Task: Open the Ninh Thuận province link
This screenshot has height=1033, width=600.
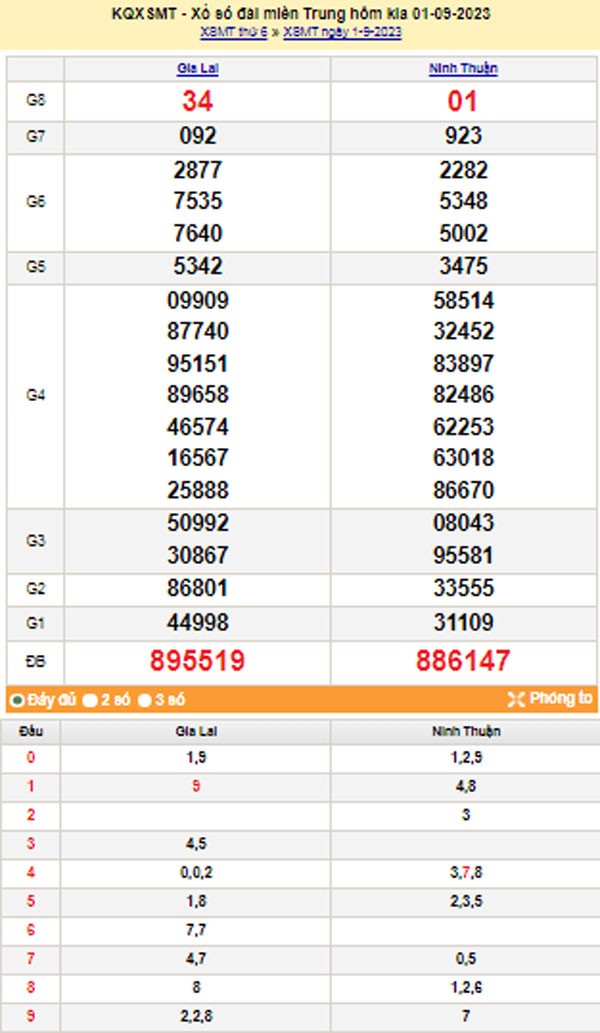Action: click(463, 69)
